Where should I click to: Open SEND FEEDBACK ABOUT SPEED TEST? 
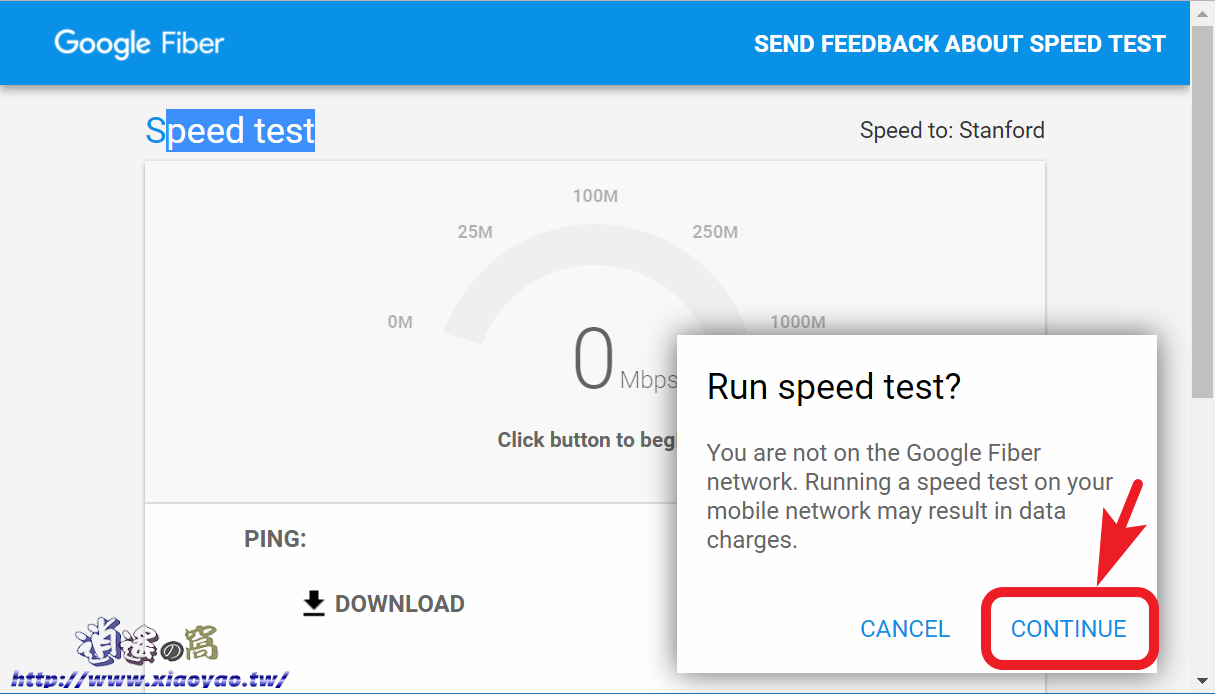click(x=960, y=43)
